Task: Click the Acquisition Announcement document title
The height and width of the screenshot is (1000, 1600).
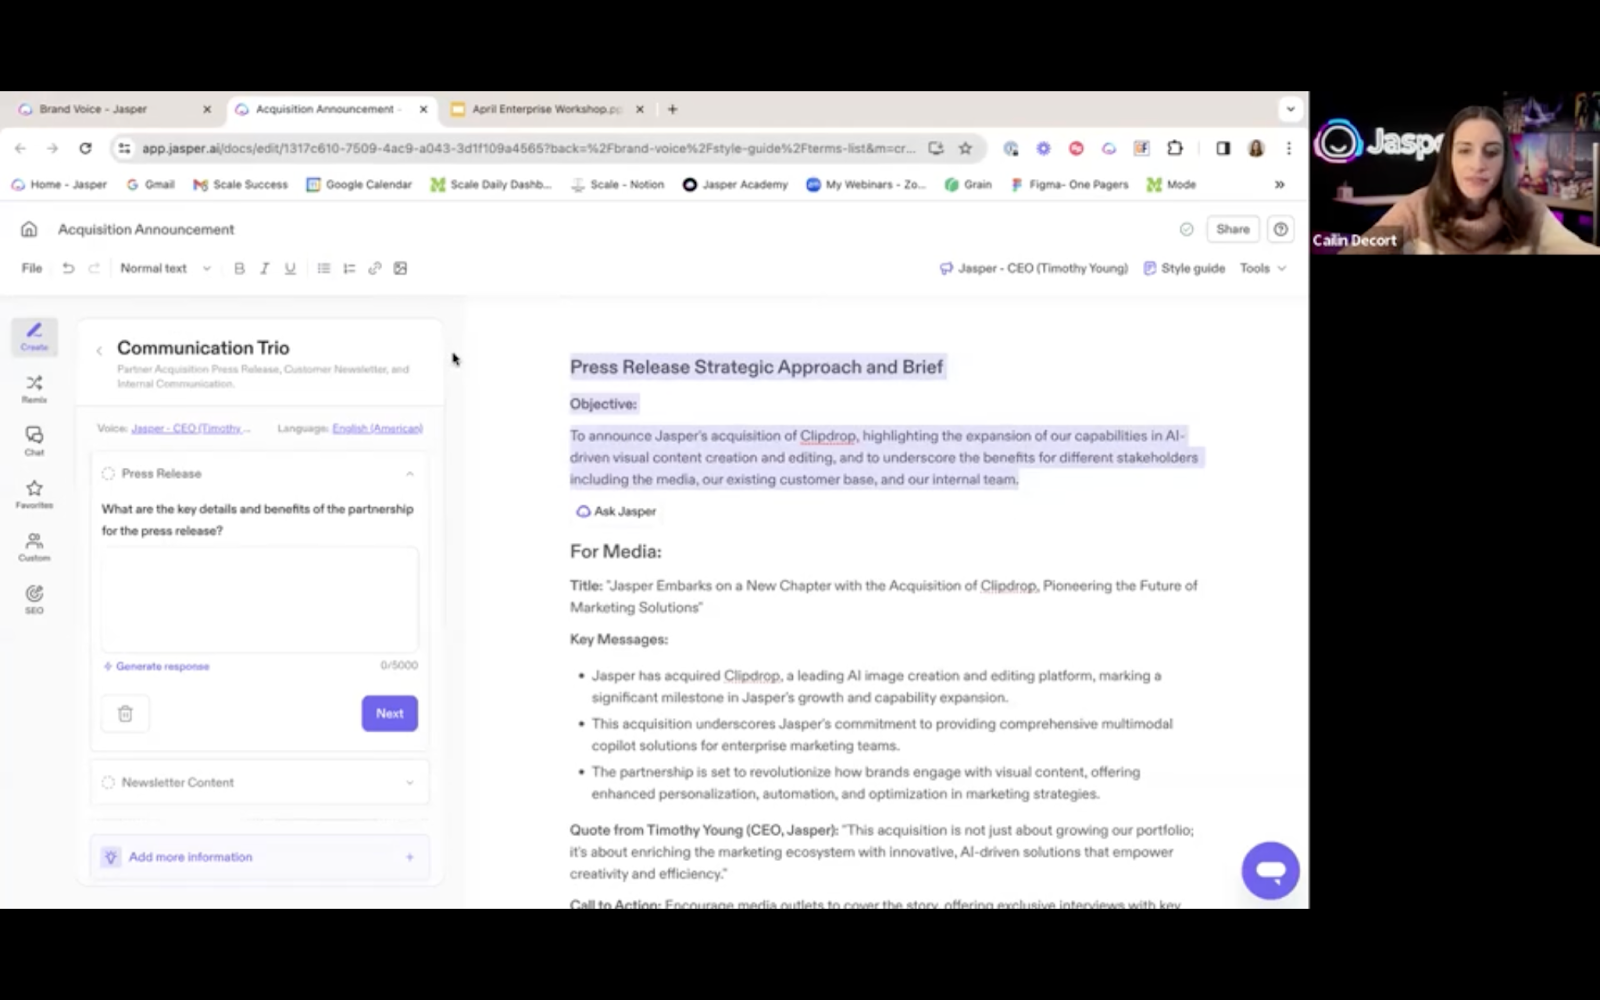Action: click(146, 229)
